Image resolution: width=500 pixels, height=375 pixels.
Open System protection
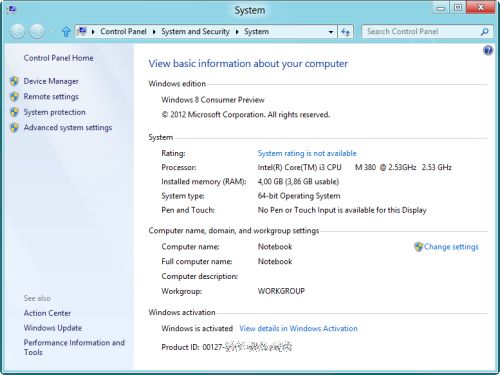tap(54, 112)
